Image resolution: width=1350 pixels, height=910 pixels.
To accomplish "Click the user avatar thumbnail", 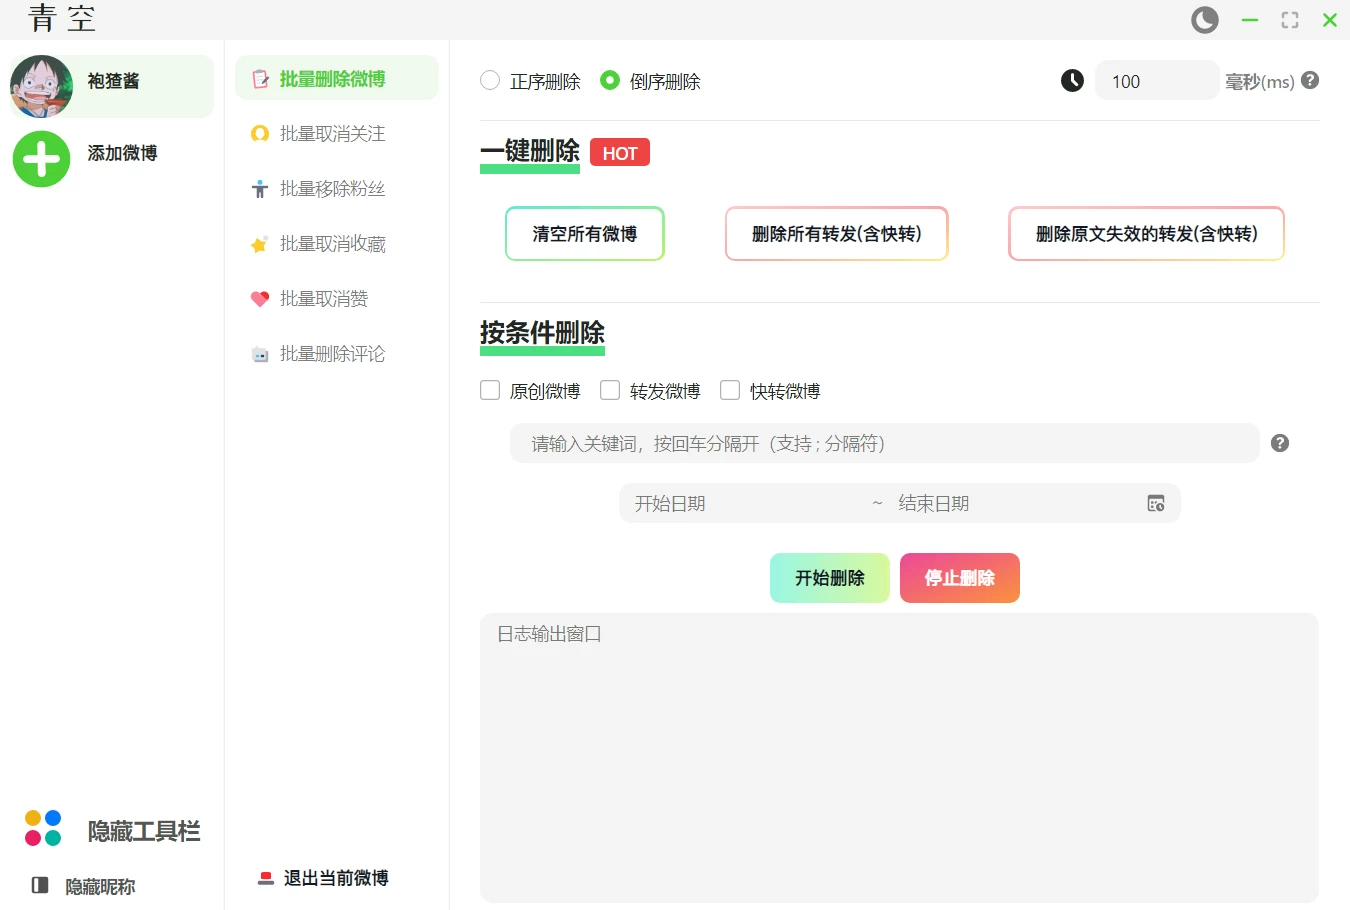I will coord(42,86).
